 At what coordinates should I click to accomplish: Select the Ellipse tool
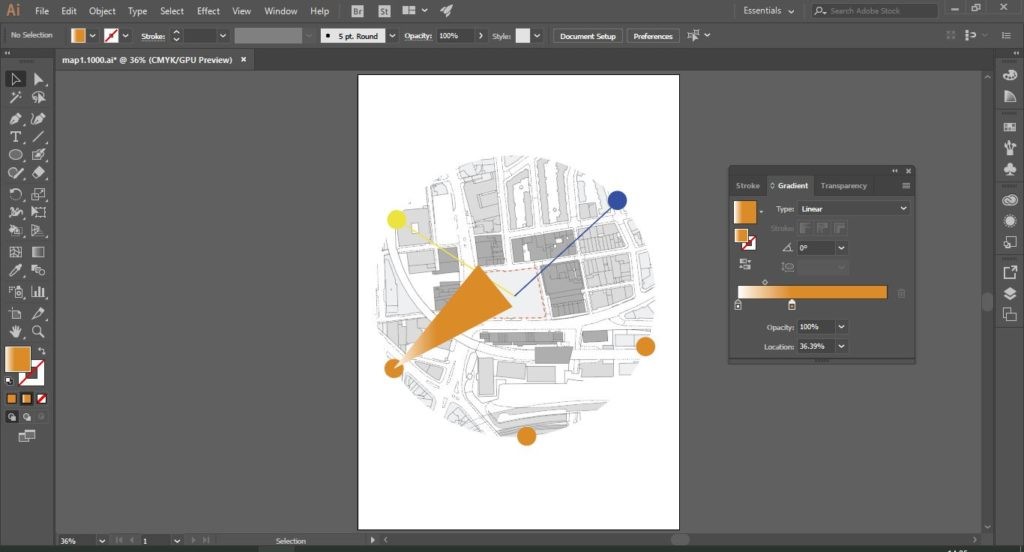point(15,155)
